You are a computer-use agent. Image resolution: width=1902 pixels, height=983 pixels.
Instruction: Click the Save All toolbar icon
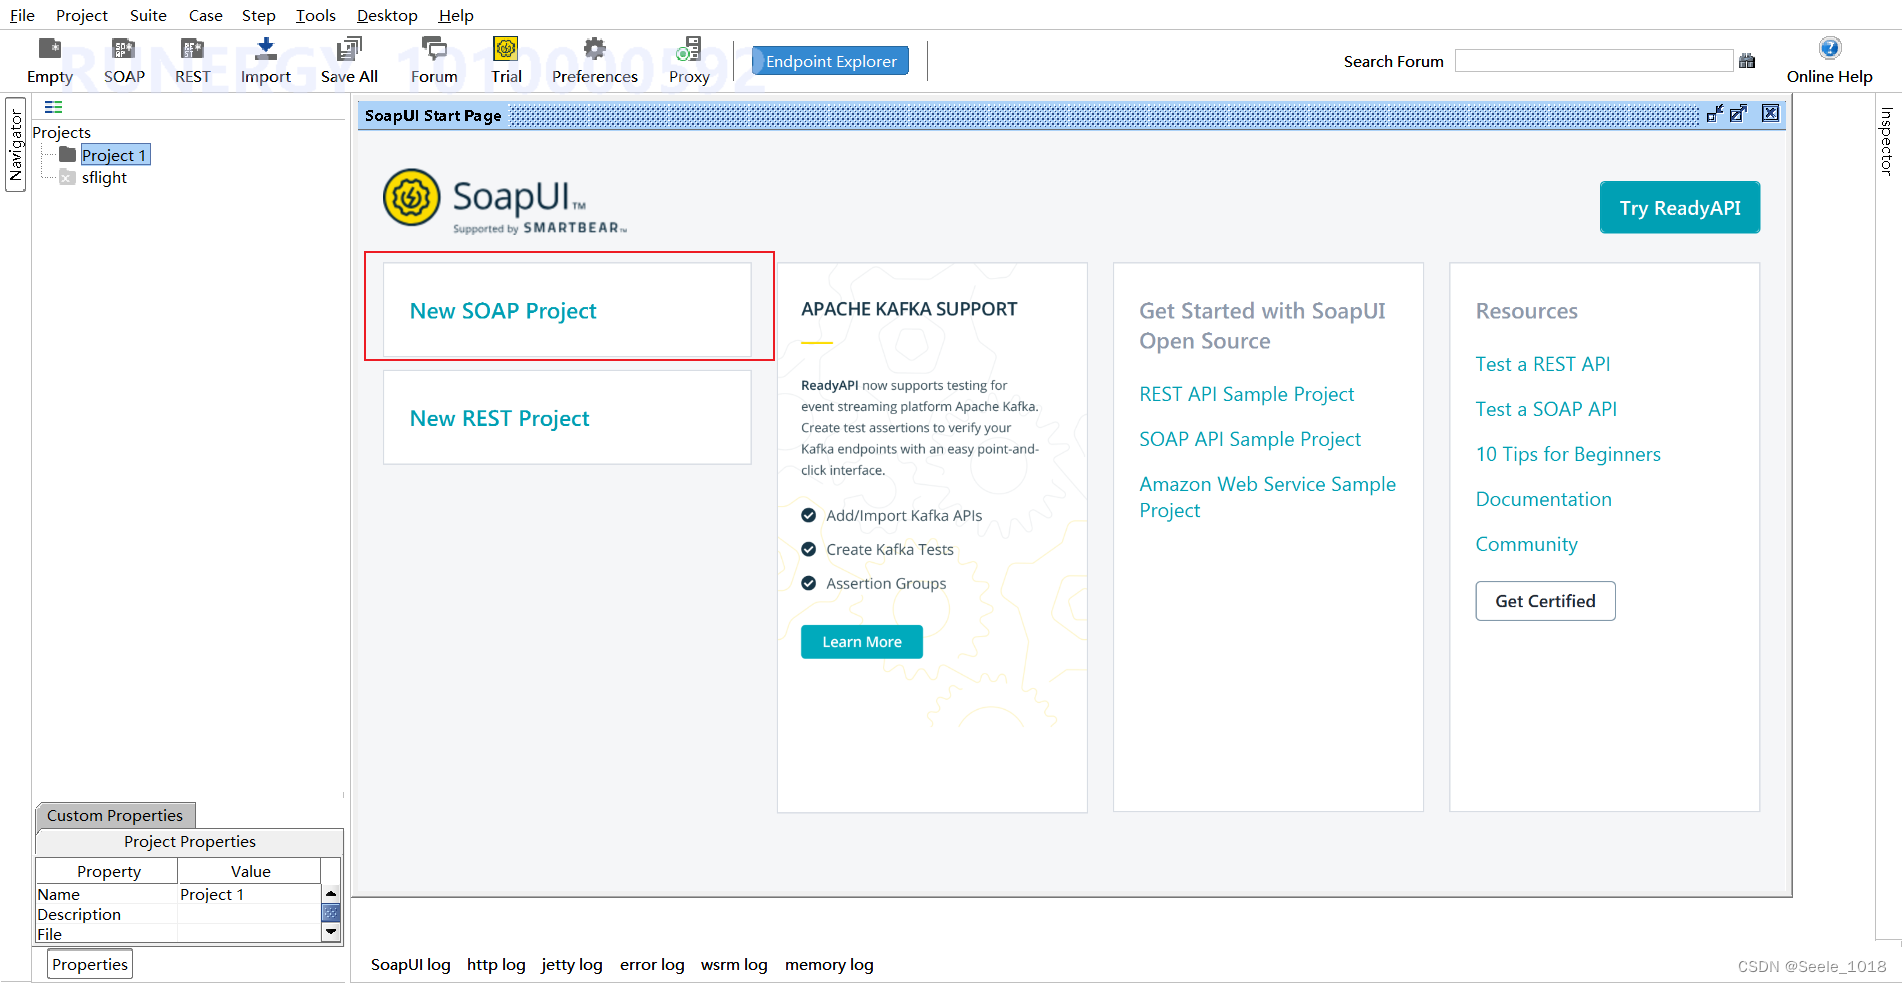[348, 60]
